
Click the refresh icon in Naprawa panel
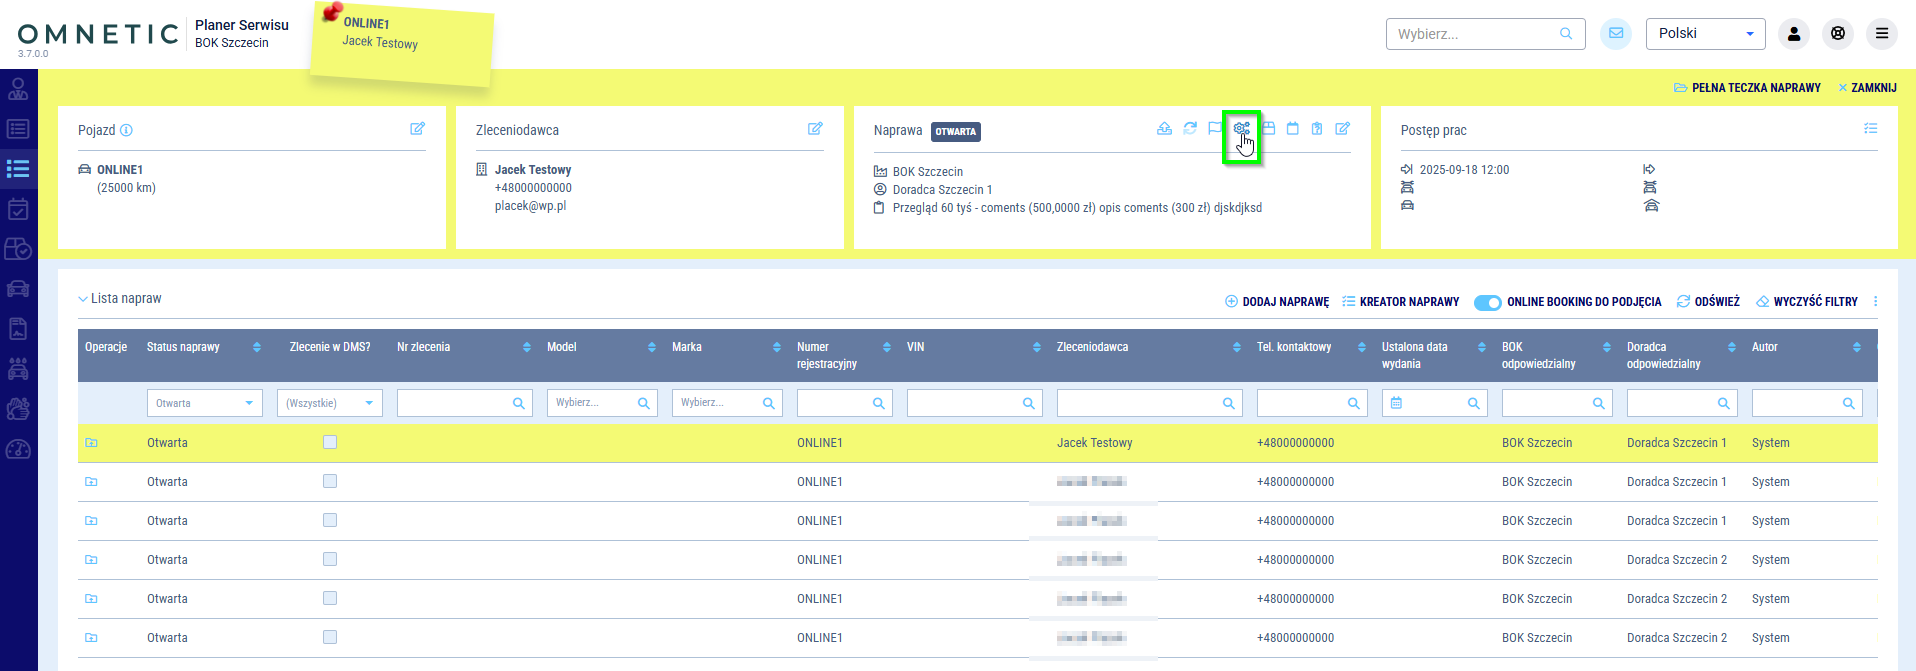(x=1190, y=129)
